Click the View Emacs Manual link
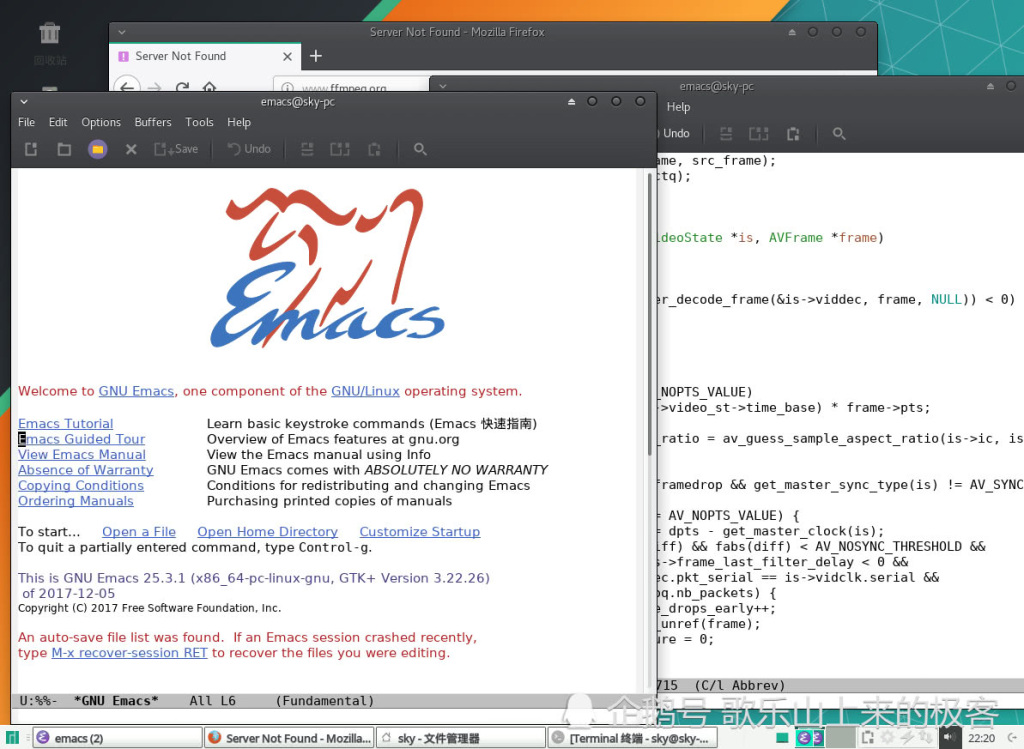The height and width of the screenshot is (749, 1024). click(x=82, y=454)
